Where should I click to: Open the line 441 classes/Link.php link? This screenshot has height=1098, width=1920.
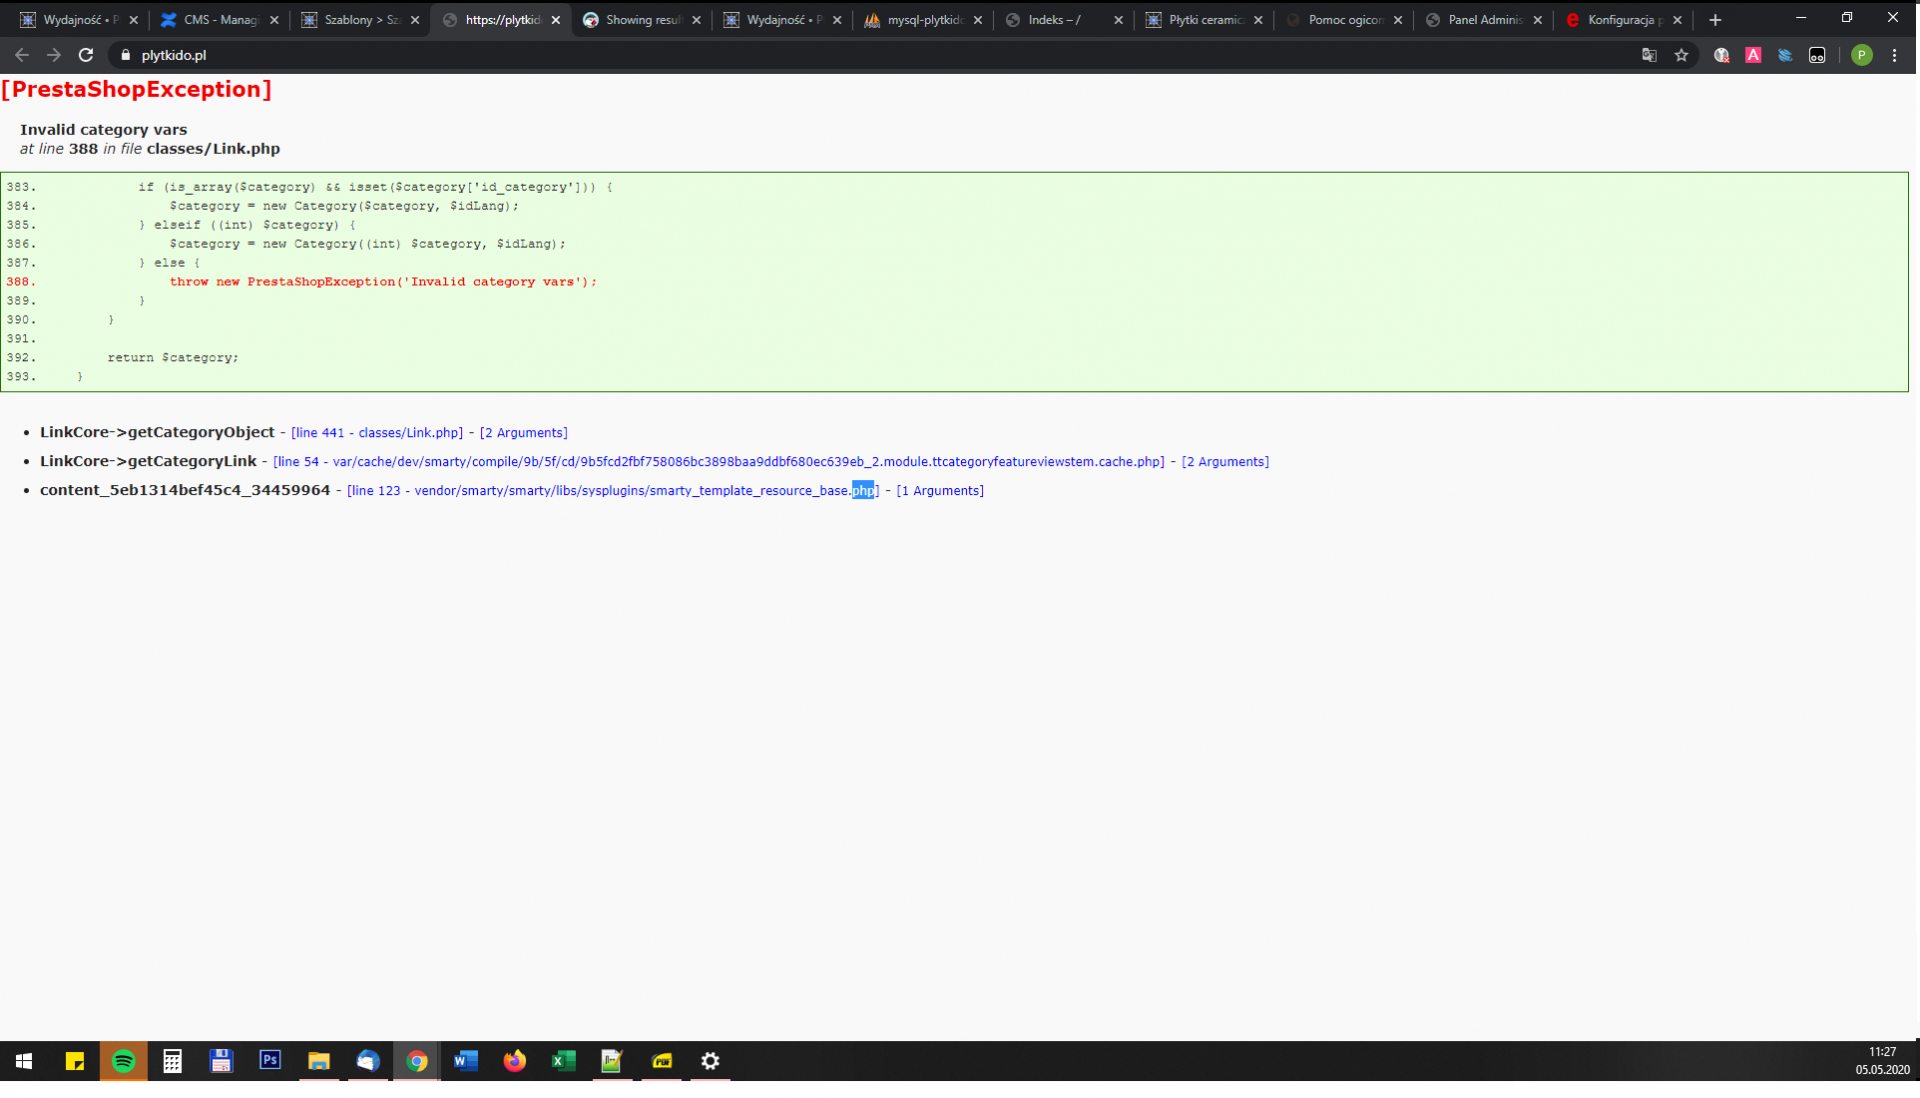tap(377, 433)
